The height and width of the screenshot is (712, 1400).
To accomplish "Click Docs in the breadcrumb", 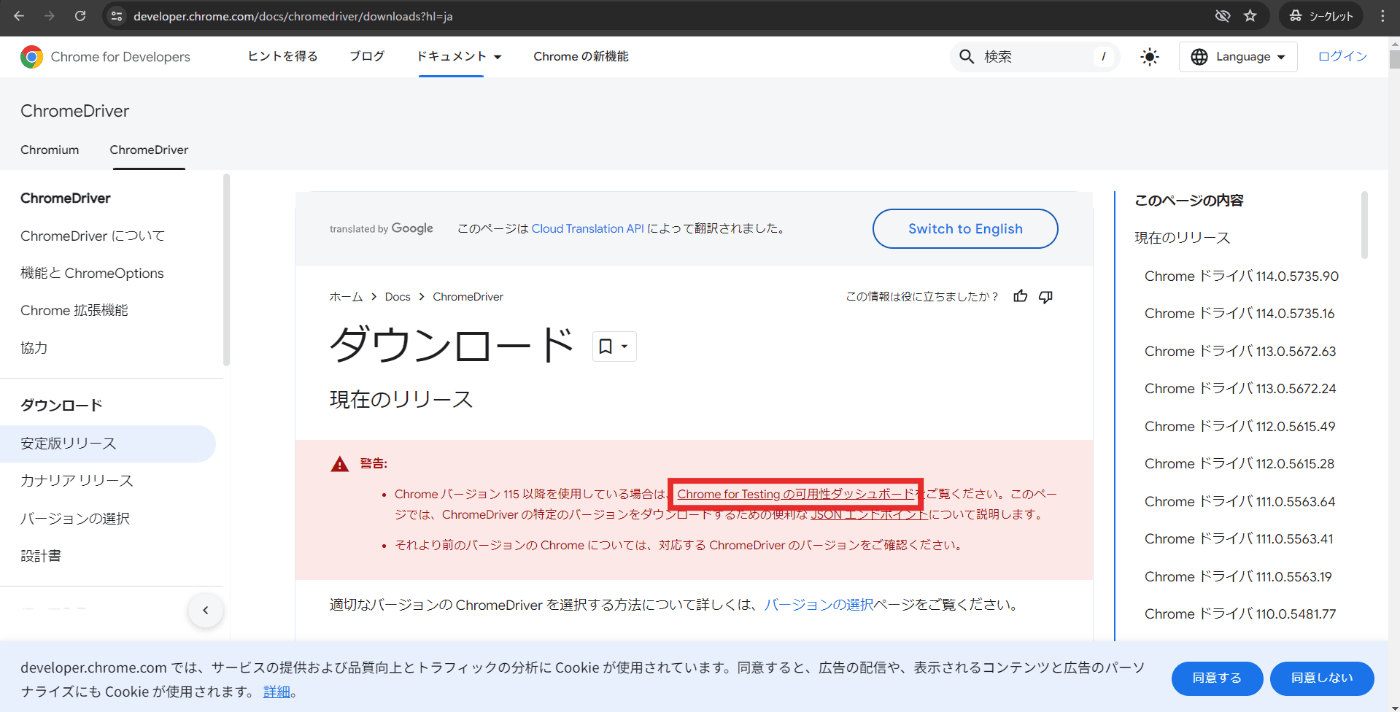I will click(x=398, y=297).
